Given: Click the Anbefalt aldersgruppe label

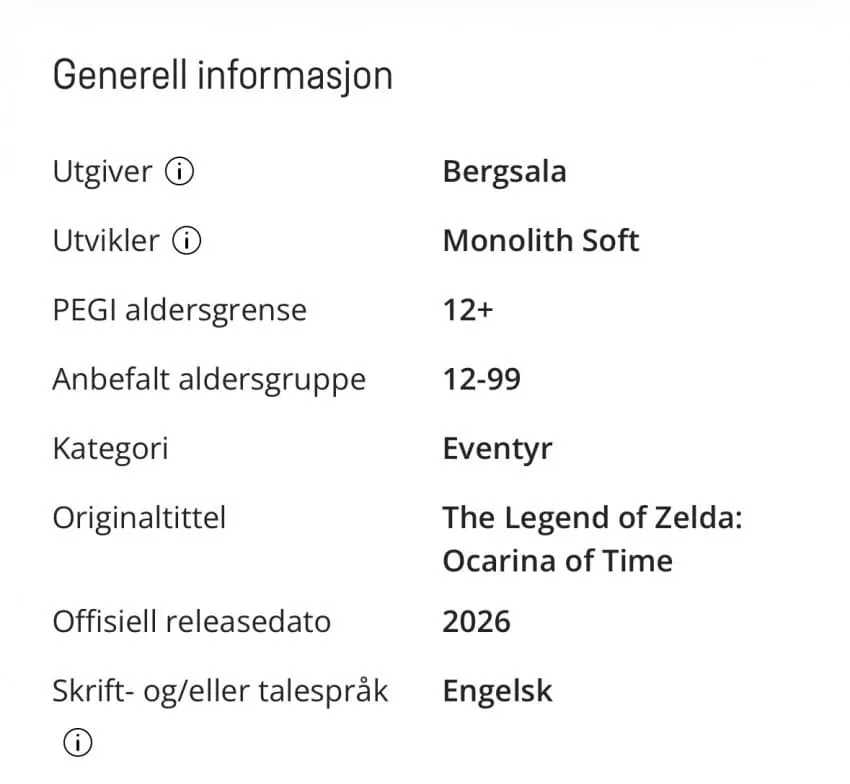Looking at the screenshot, I should (x=209, y=380).
